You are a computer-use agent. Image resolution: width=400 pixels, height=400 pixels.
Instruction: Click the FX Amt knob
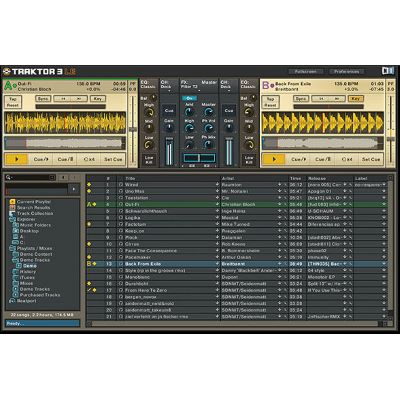(189, 112)
